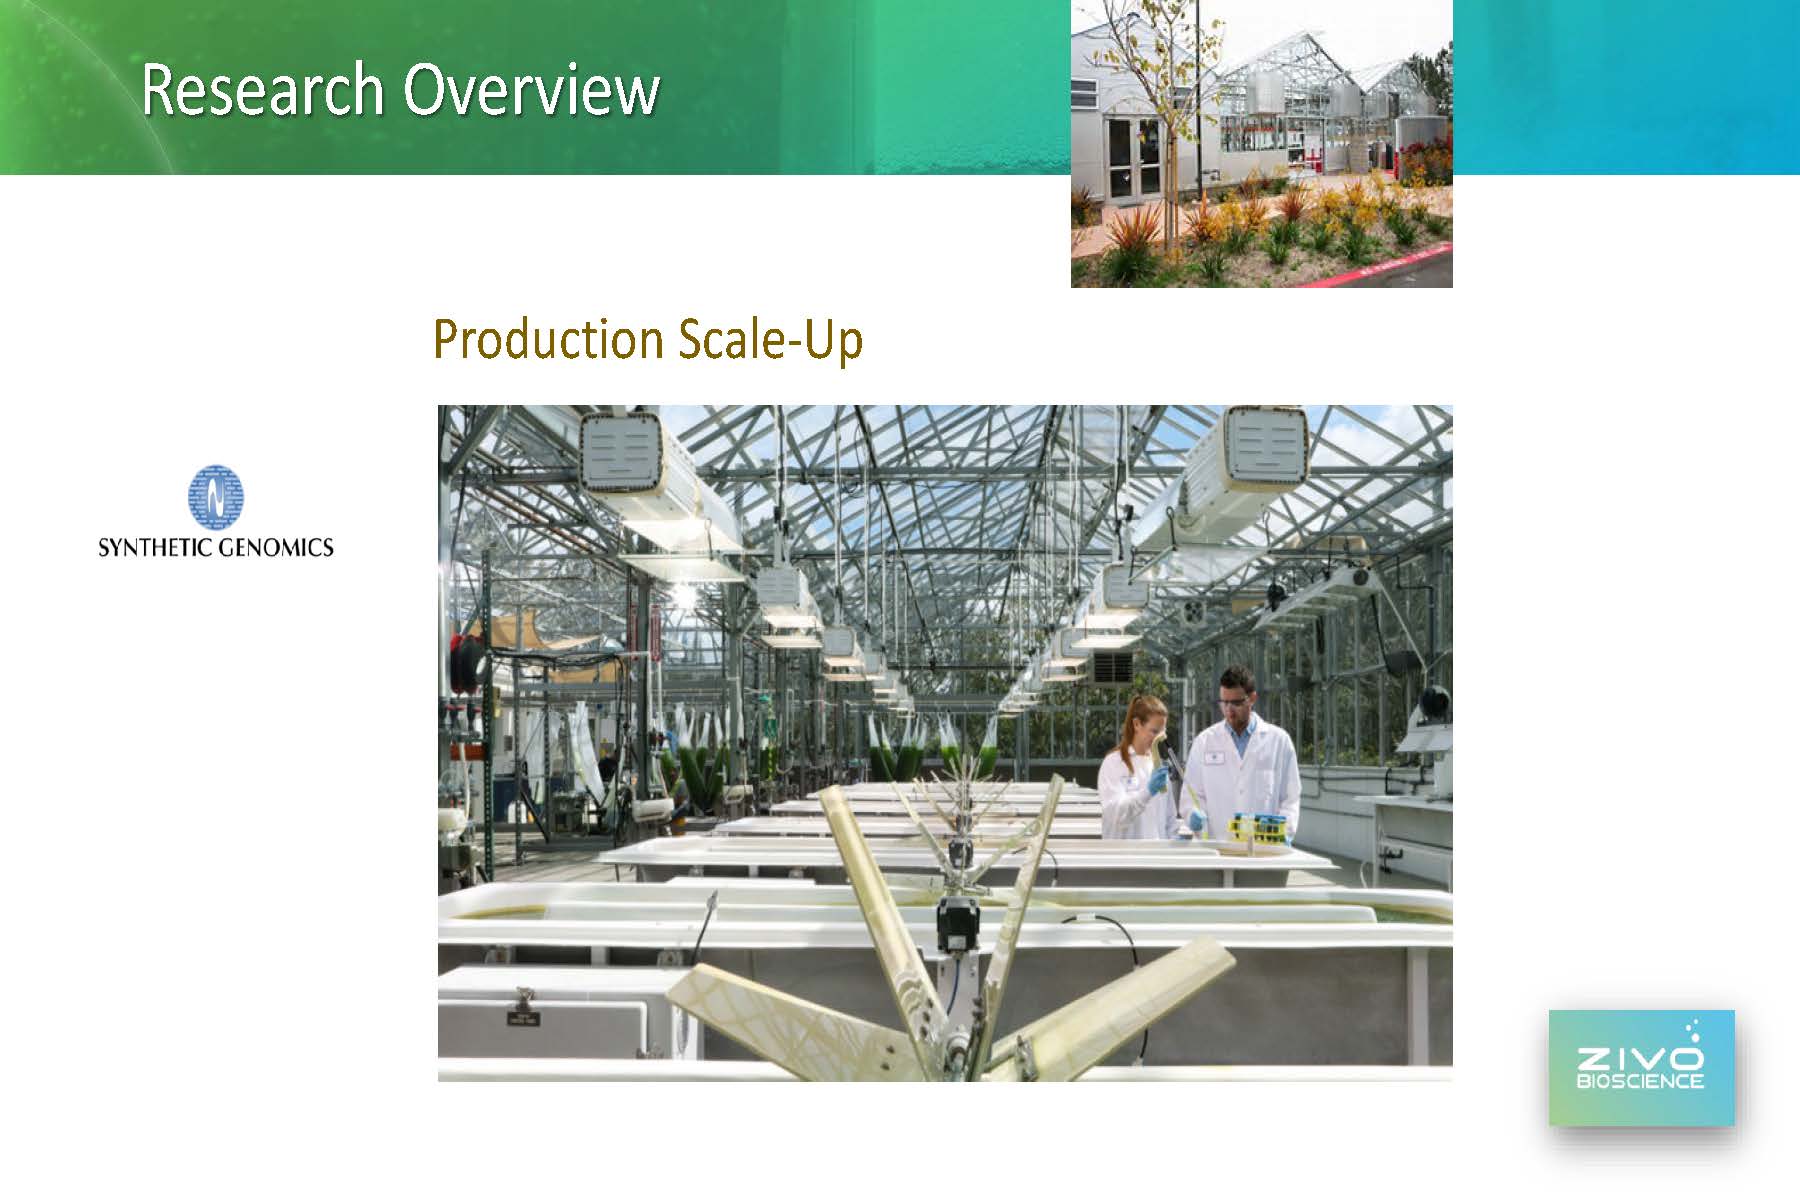The image size is (1800, 1200).
Task: Click the Synthetic Genomics globe logo icon
Action: (x=215, y=497)
